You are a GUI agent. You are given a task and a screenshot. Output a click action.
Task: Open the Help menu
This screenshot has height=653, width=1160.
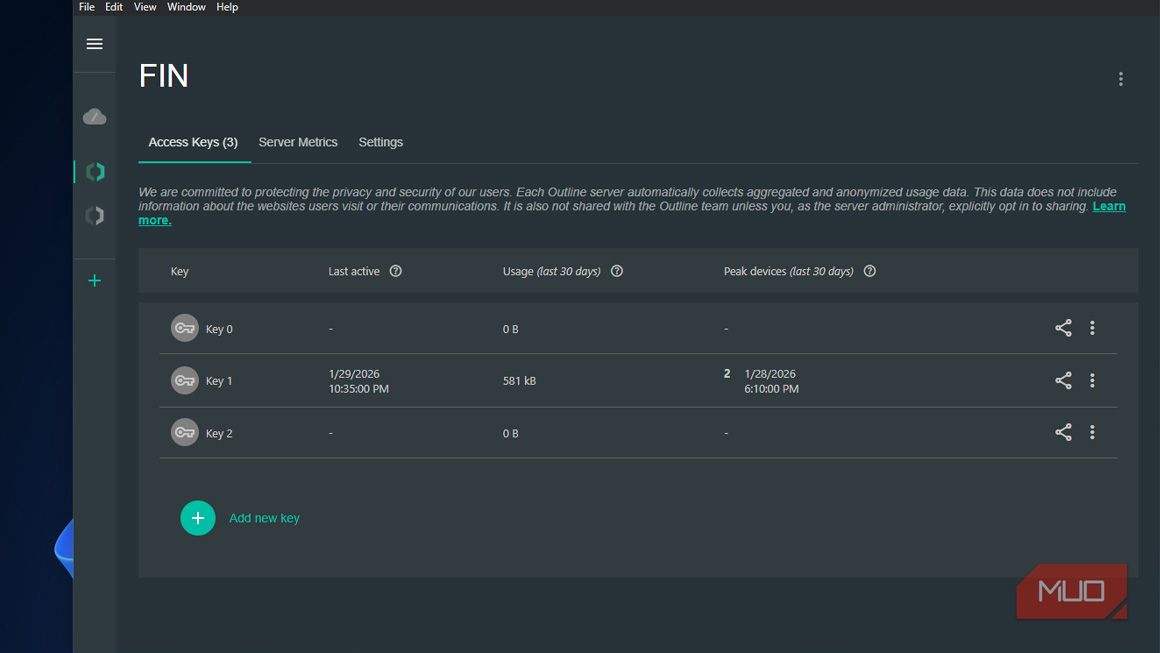tap(227, 7)
